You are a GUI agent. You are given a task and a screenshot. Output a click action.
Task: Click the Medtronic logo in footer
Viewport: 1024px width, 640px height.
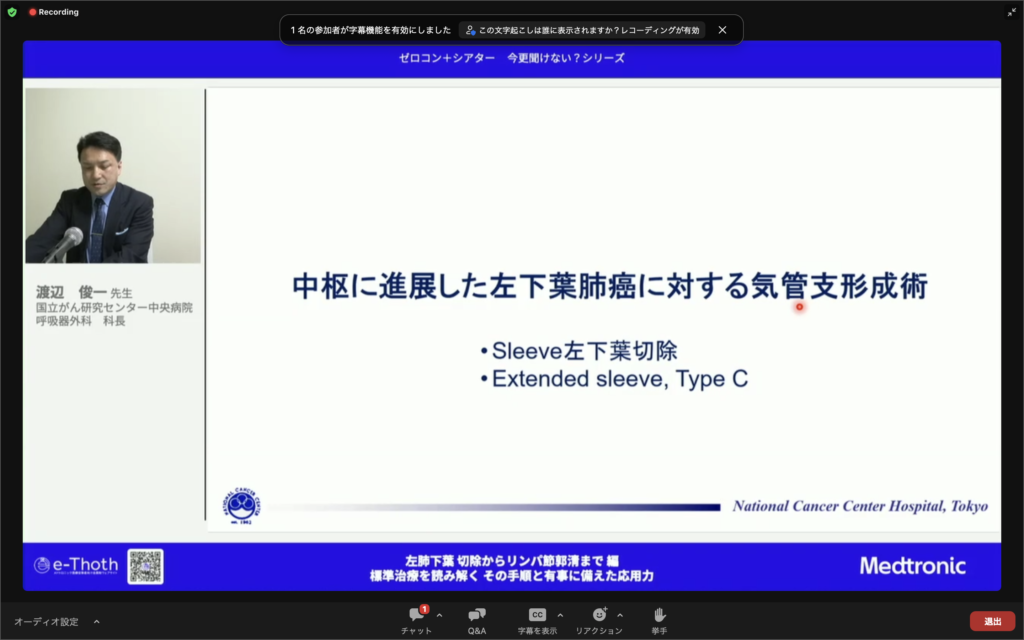coord(912,566)
